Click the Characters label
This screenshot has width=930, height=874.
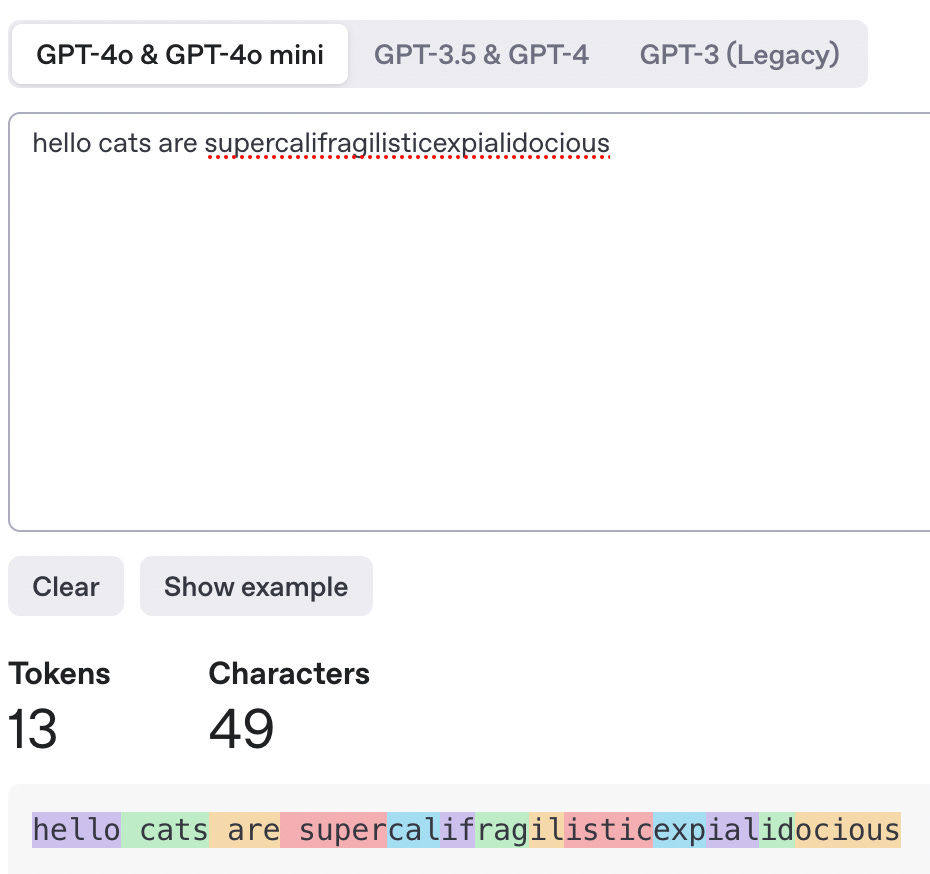click(x=289, y=674)
